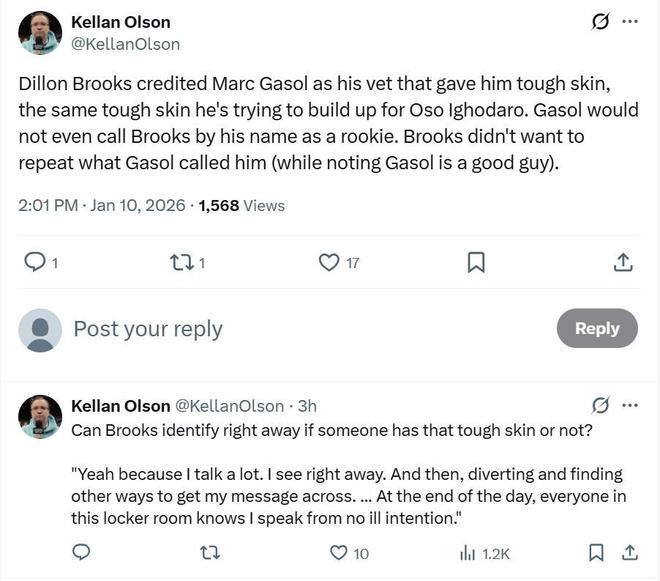Image resolution: width=660 pixels, height=581 pixels.
Task: Open Kellan Olson's profile picture on main post
Action: [40, 33]
